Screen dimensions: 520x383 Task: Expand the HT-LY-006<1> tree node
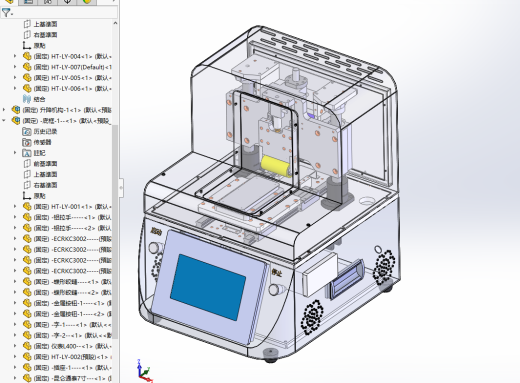coord(15,88)
